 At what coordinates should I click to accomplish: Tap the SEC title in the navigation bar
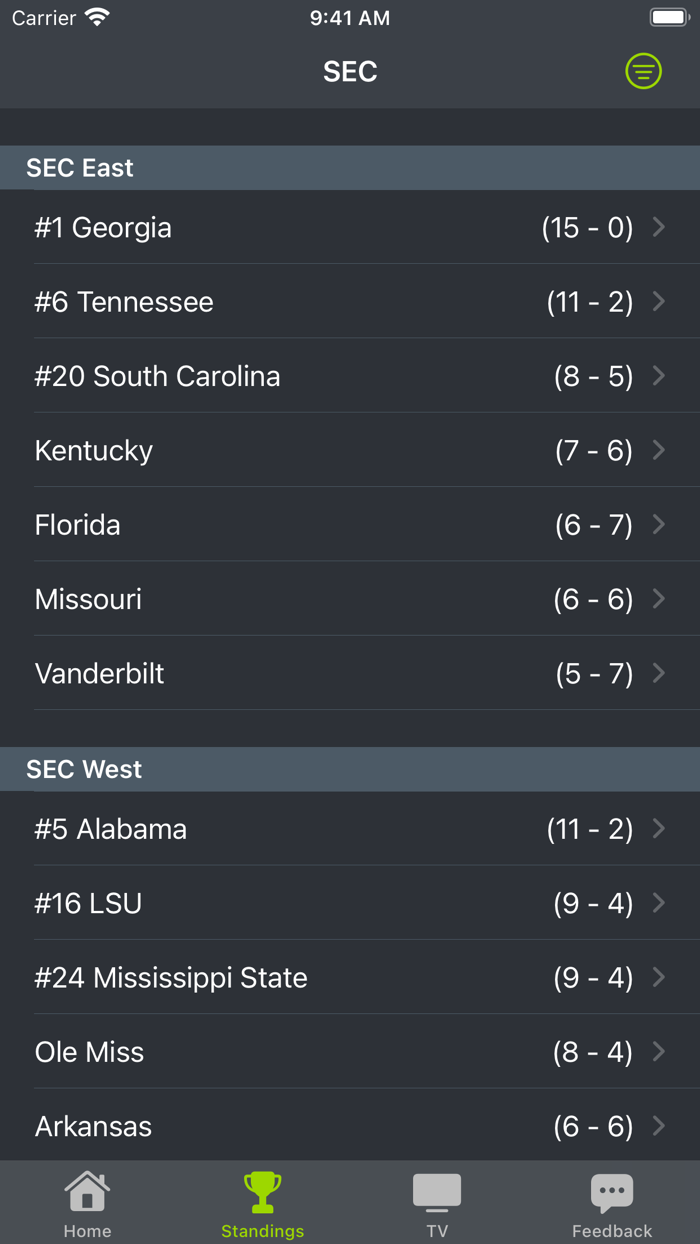tap(350, 71)
